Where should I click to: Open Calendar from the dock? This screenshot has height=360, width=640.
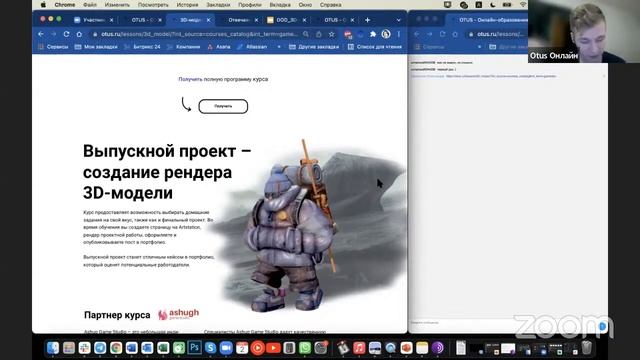tap(242, 348)
